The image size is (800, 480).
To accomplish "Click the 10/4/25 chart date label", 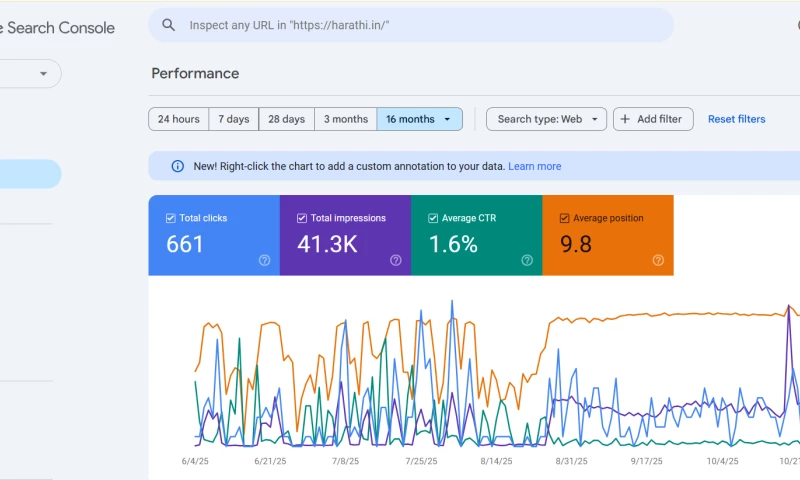I will point(722,461).
